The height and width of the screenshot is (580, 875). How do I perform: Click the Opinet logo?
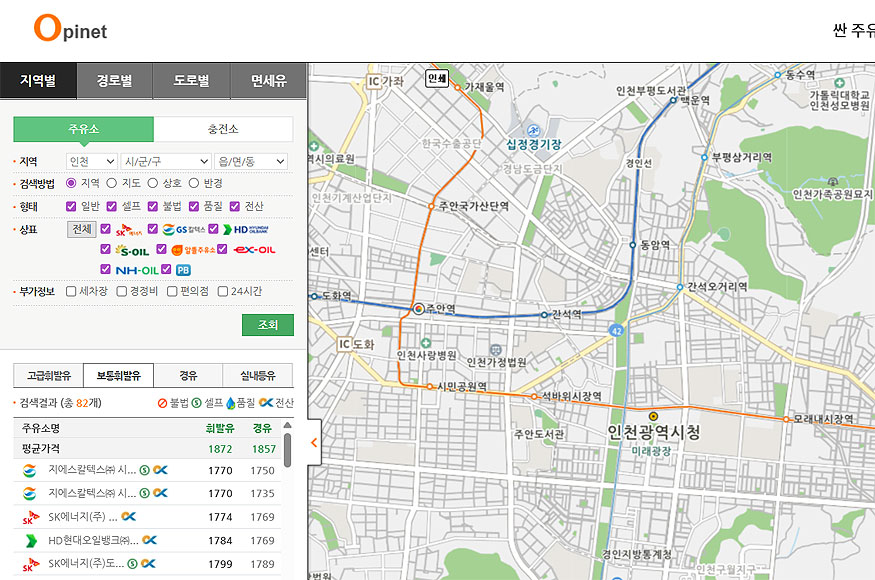70,30
